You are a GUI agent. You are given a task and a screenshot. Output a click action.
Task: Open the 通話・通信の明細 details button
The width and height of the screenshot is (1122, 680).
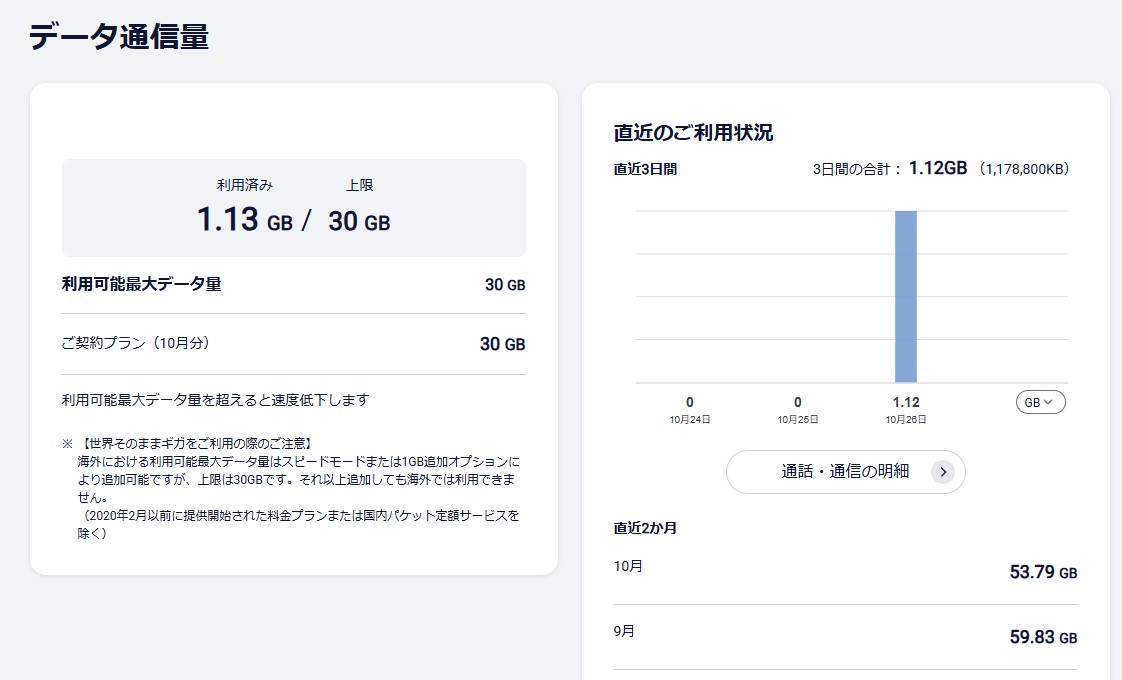(x=845, y=472)
